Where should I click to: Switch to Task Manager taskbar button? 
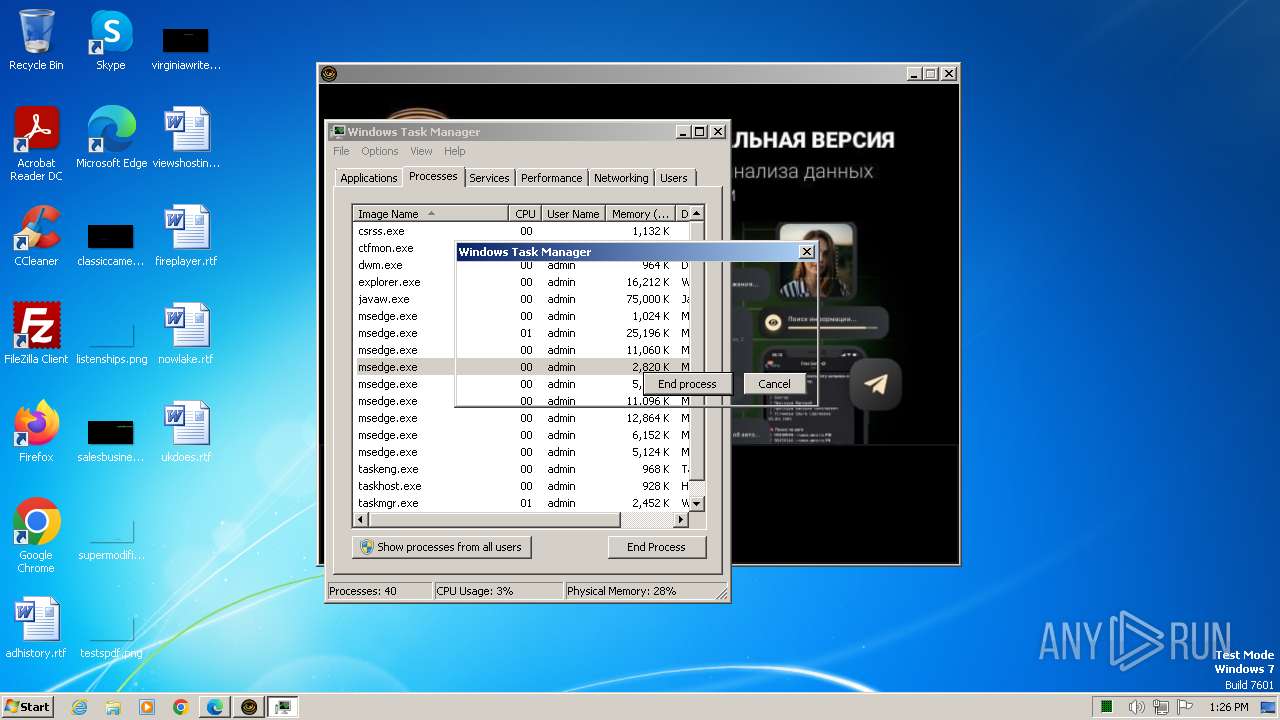point(283,707)
